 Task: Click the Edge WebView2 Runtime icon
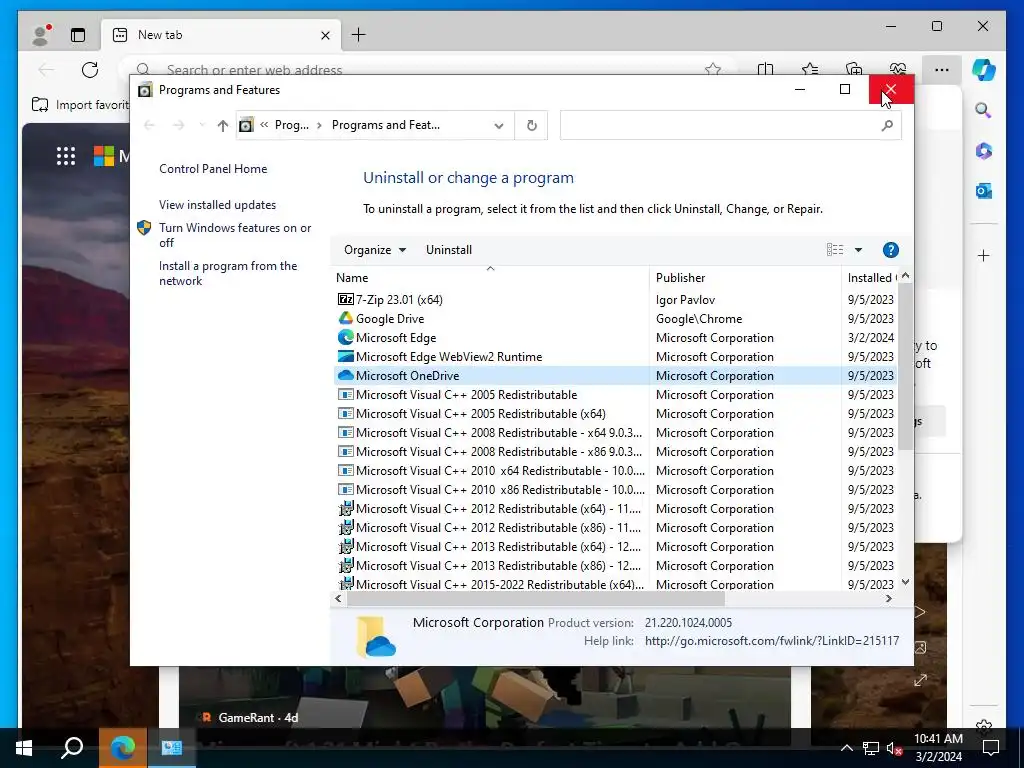click(345, 356)
